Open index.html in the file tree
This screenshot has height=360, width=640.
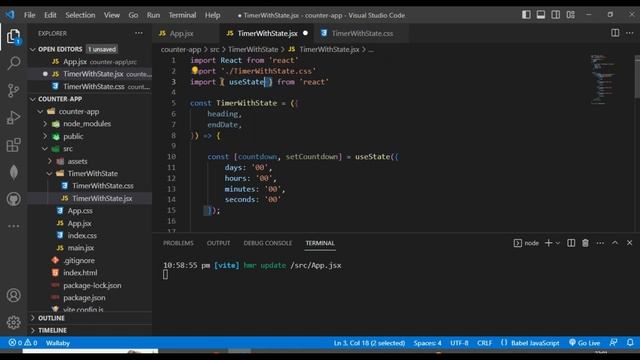(x=80, y=273)
